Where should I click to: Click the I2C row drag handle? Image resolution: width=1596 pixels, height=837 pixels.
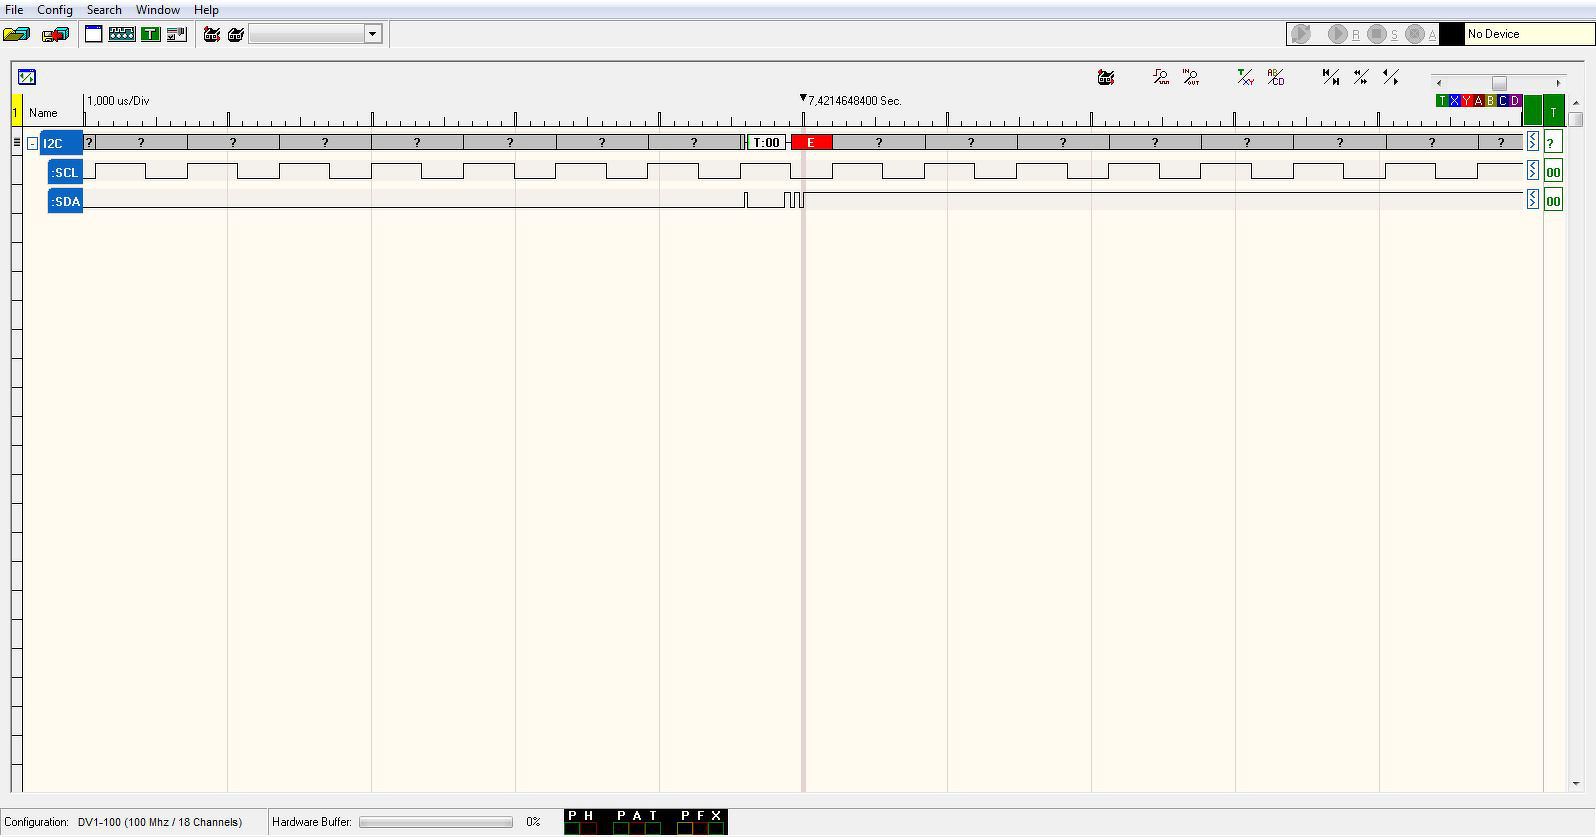(17, 142)
